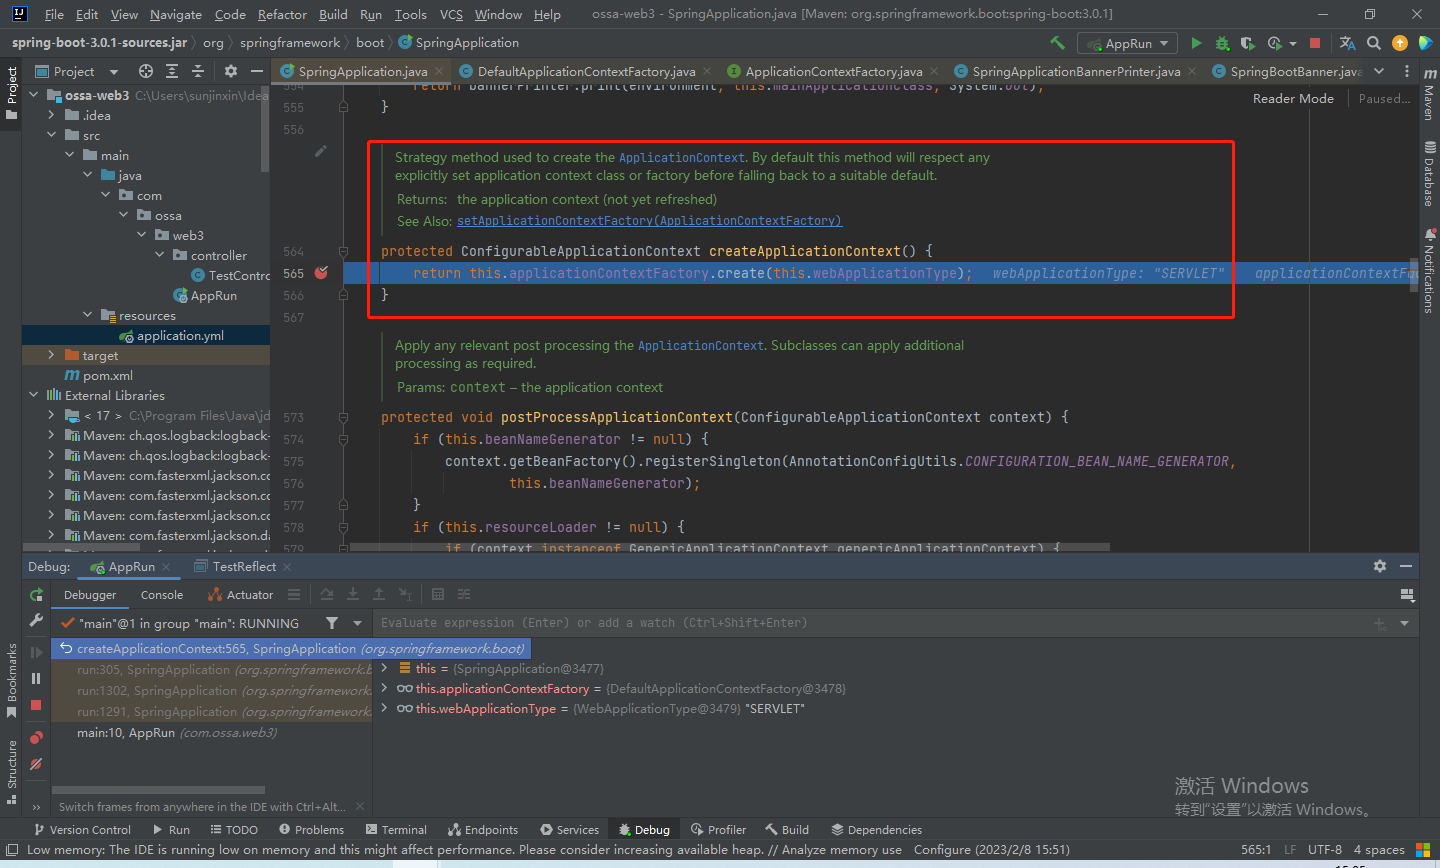Rerun AppRun in the Debug panel

click(37, 595)
